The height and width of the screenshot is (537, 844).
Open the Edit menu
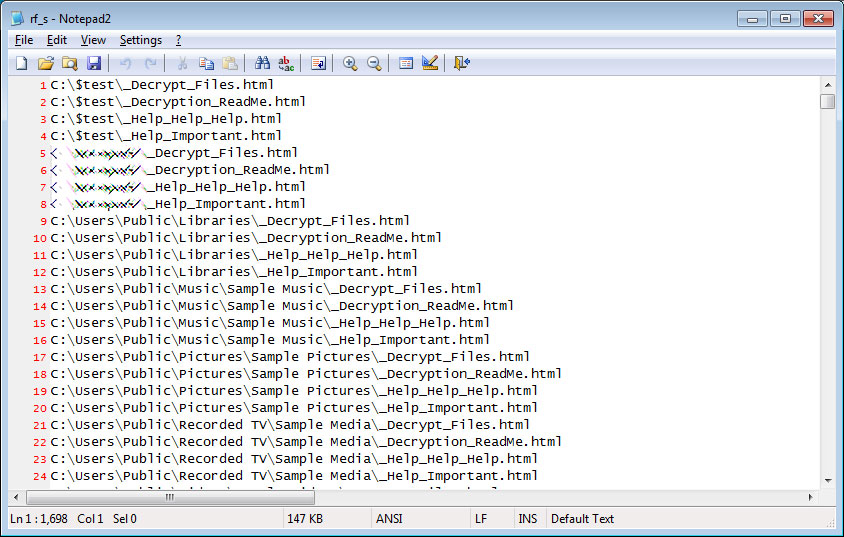[x=57, y=40]
